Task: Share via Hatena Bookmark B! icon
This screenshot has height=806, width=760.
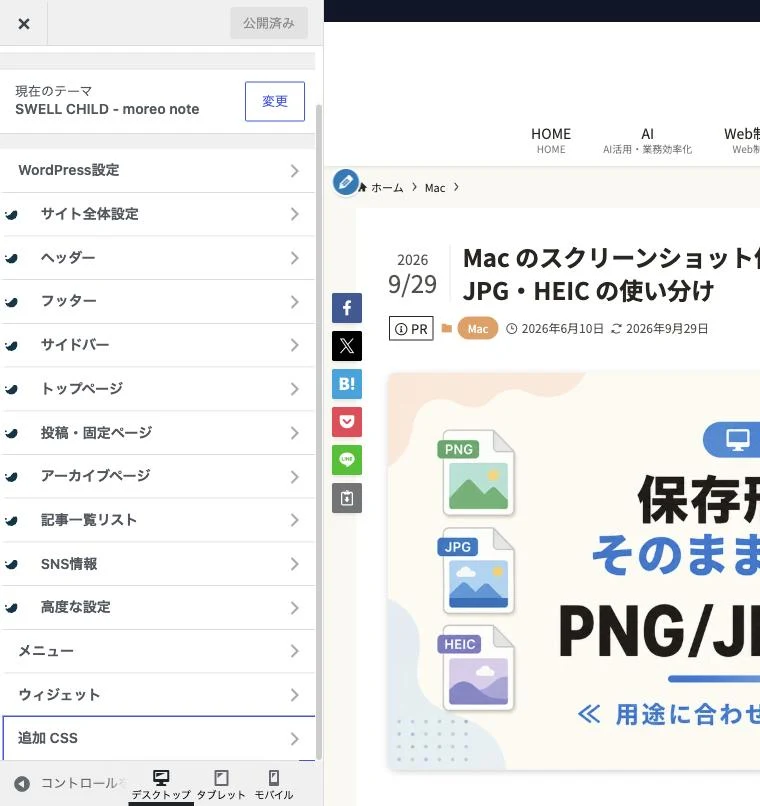Action: tap(347, 384)
